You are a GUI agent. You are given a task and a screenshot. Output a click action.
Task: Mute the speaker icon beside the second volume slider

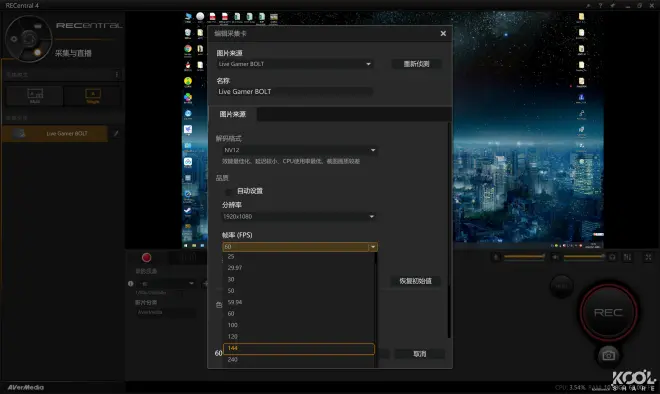[x=556, y=256]
